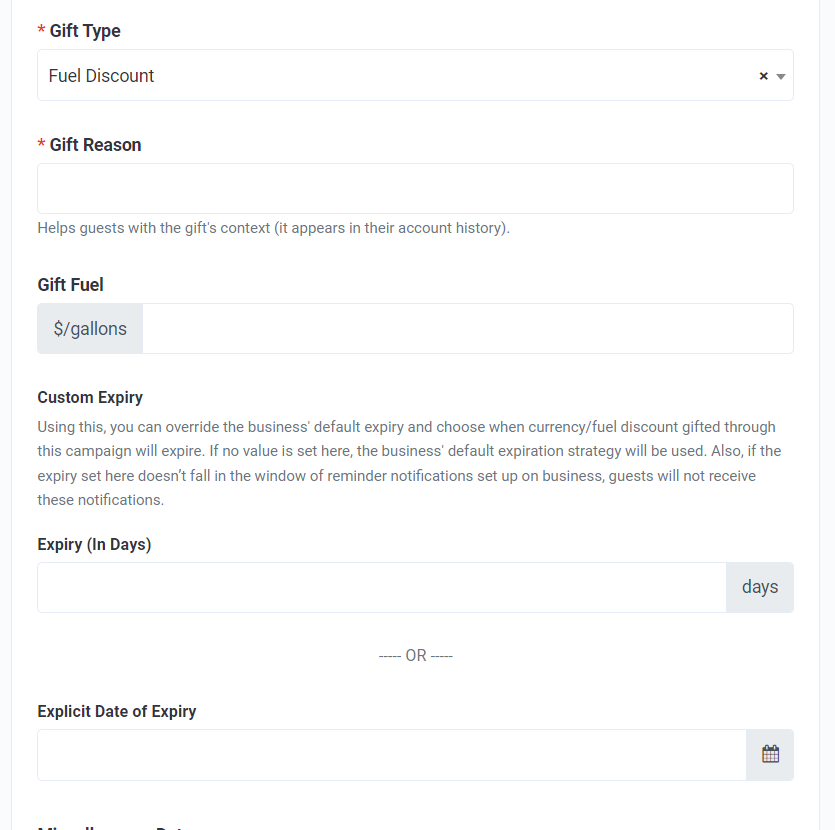Click the Custom Expiry description paragraph
835x830 pixels.
[409, 463]
